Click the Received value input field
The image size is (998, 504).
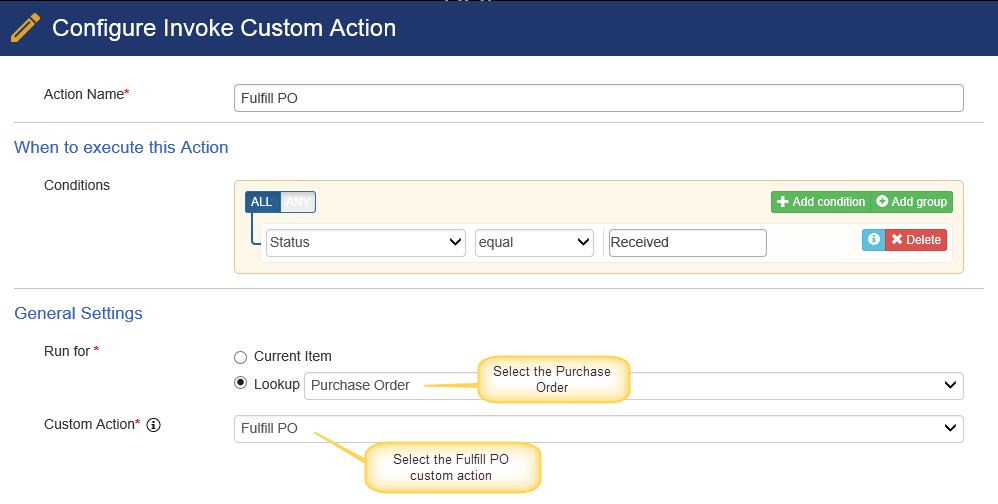(x=687, y=242)
